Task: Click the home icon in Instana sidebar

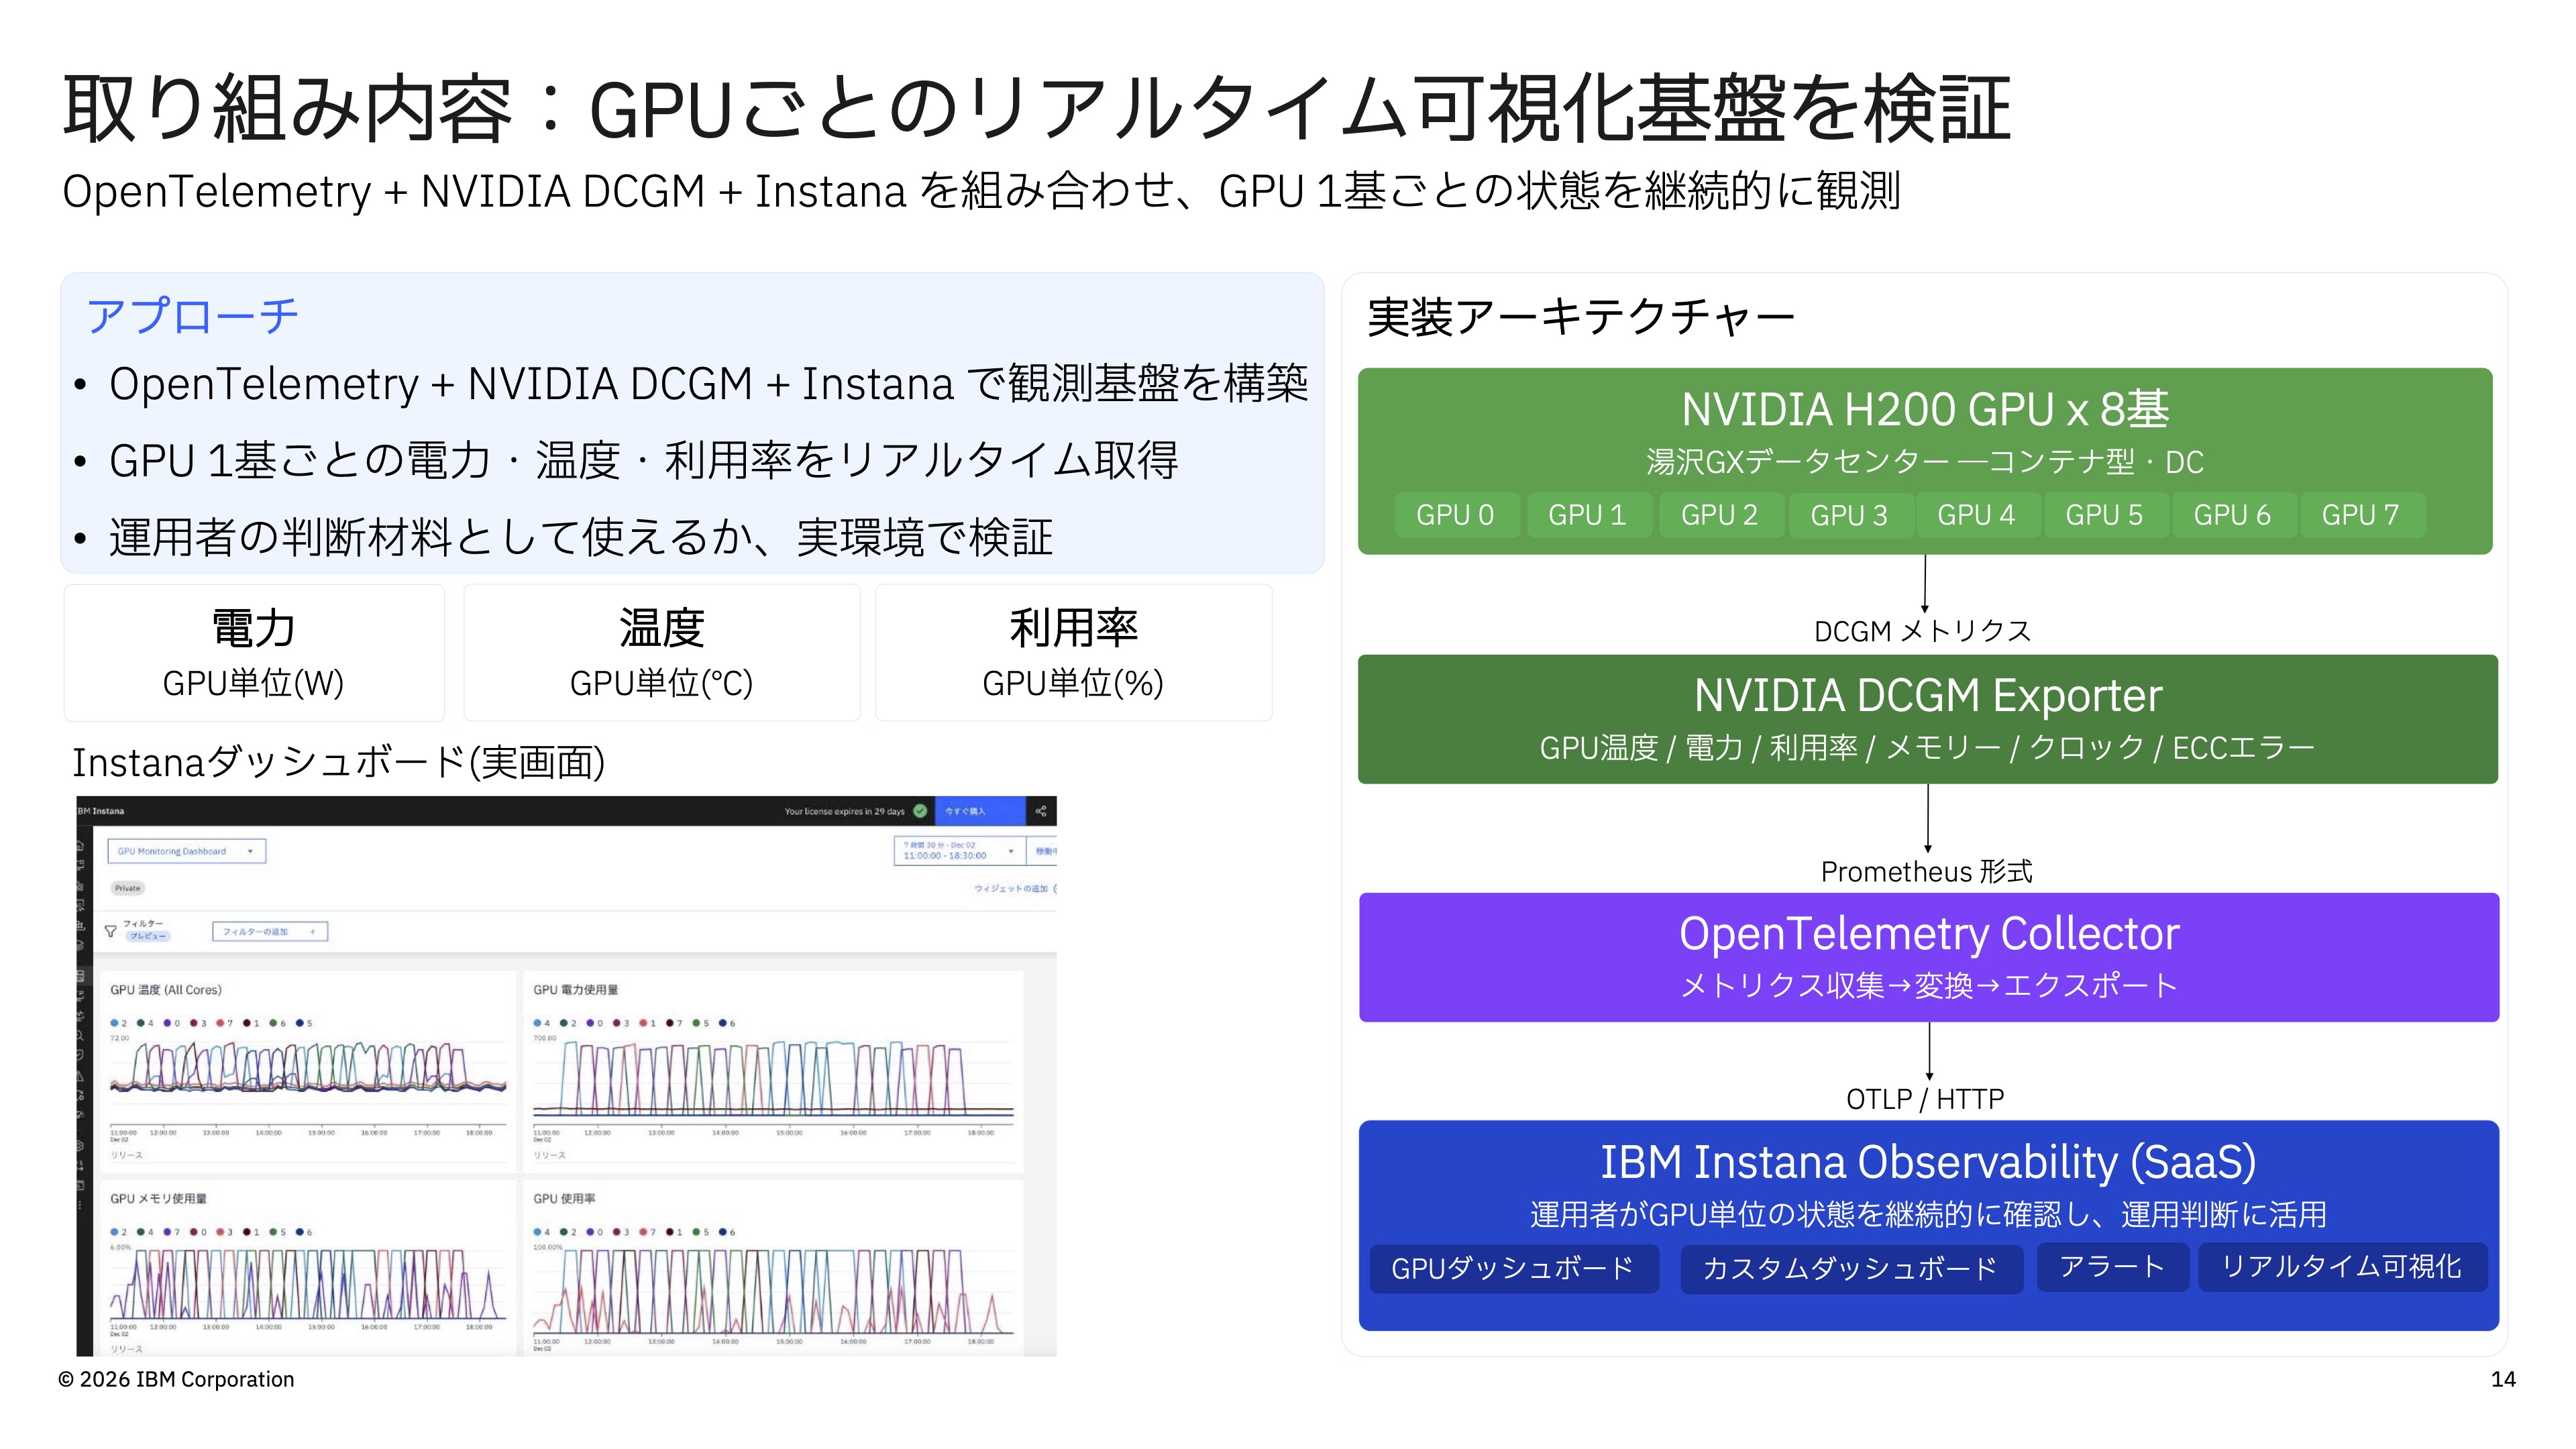Action: pyautogui.click(x=80, y=846)
